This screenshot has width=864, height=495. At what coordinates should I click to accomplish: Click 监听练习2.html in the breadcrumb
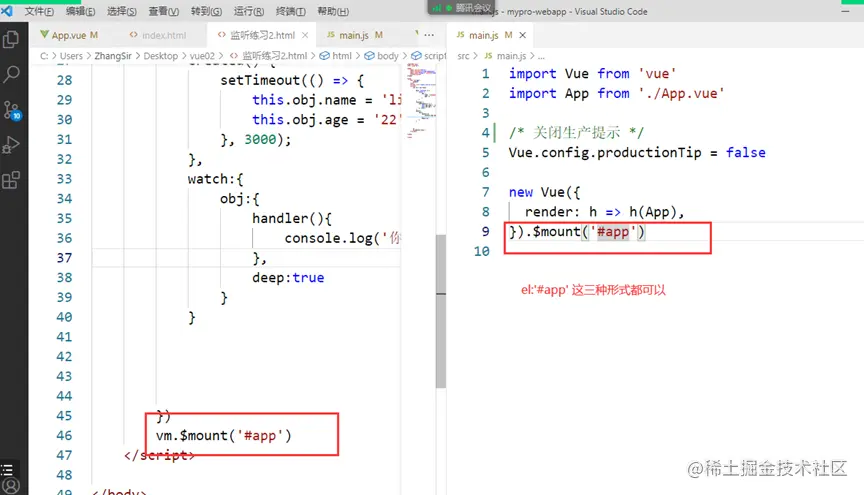[274, 56]
